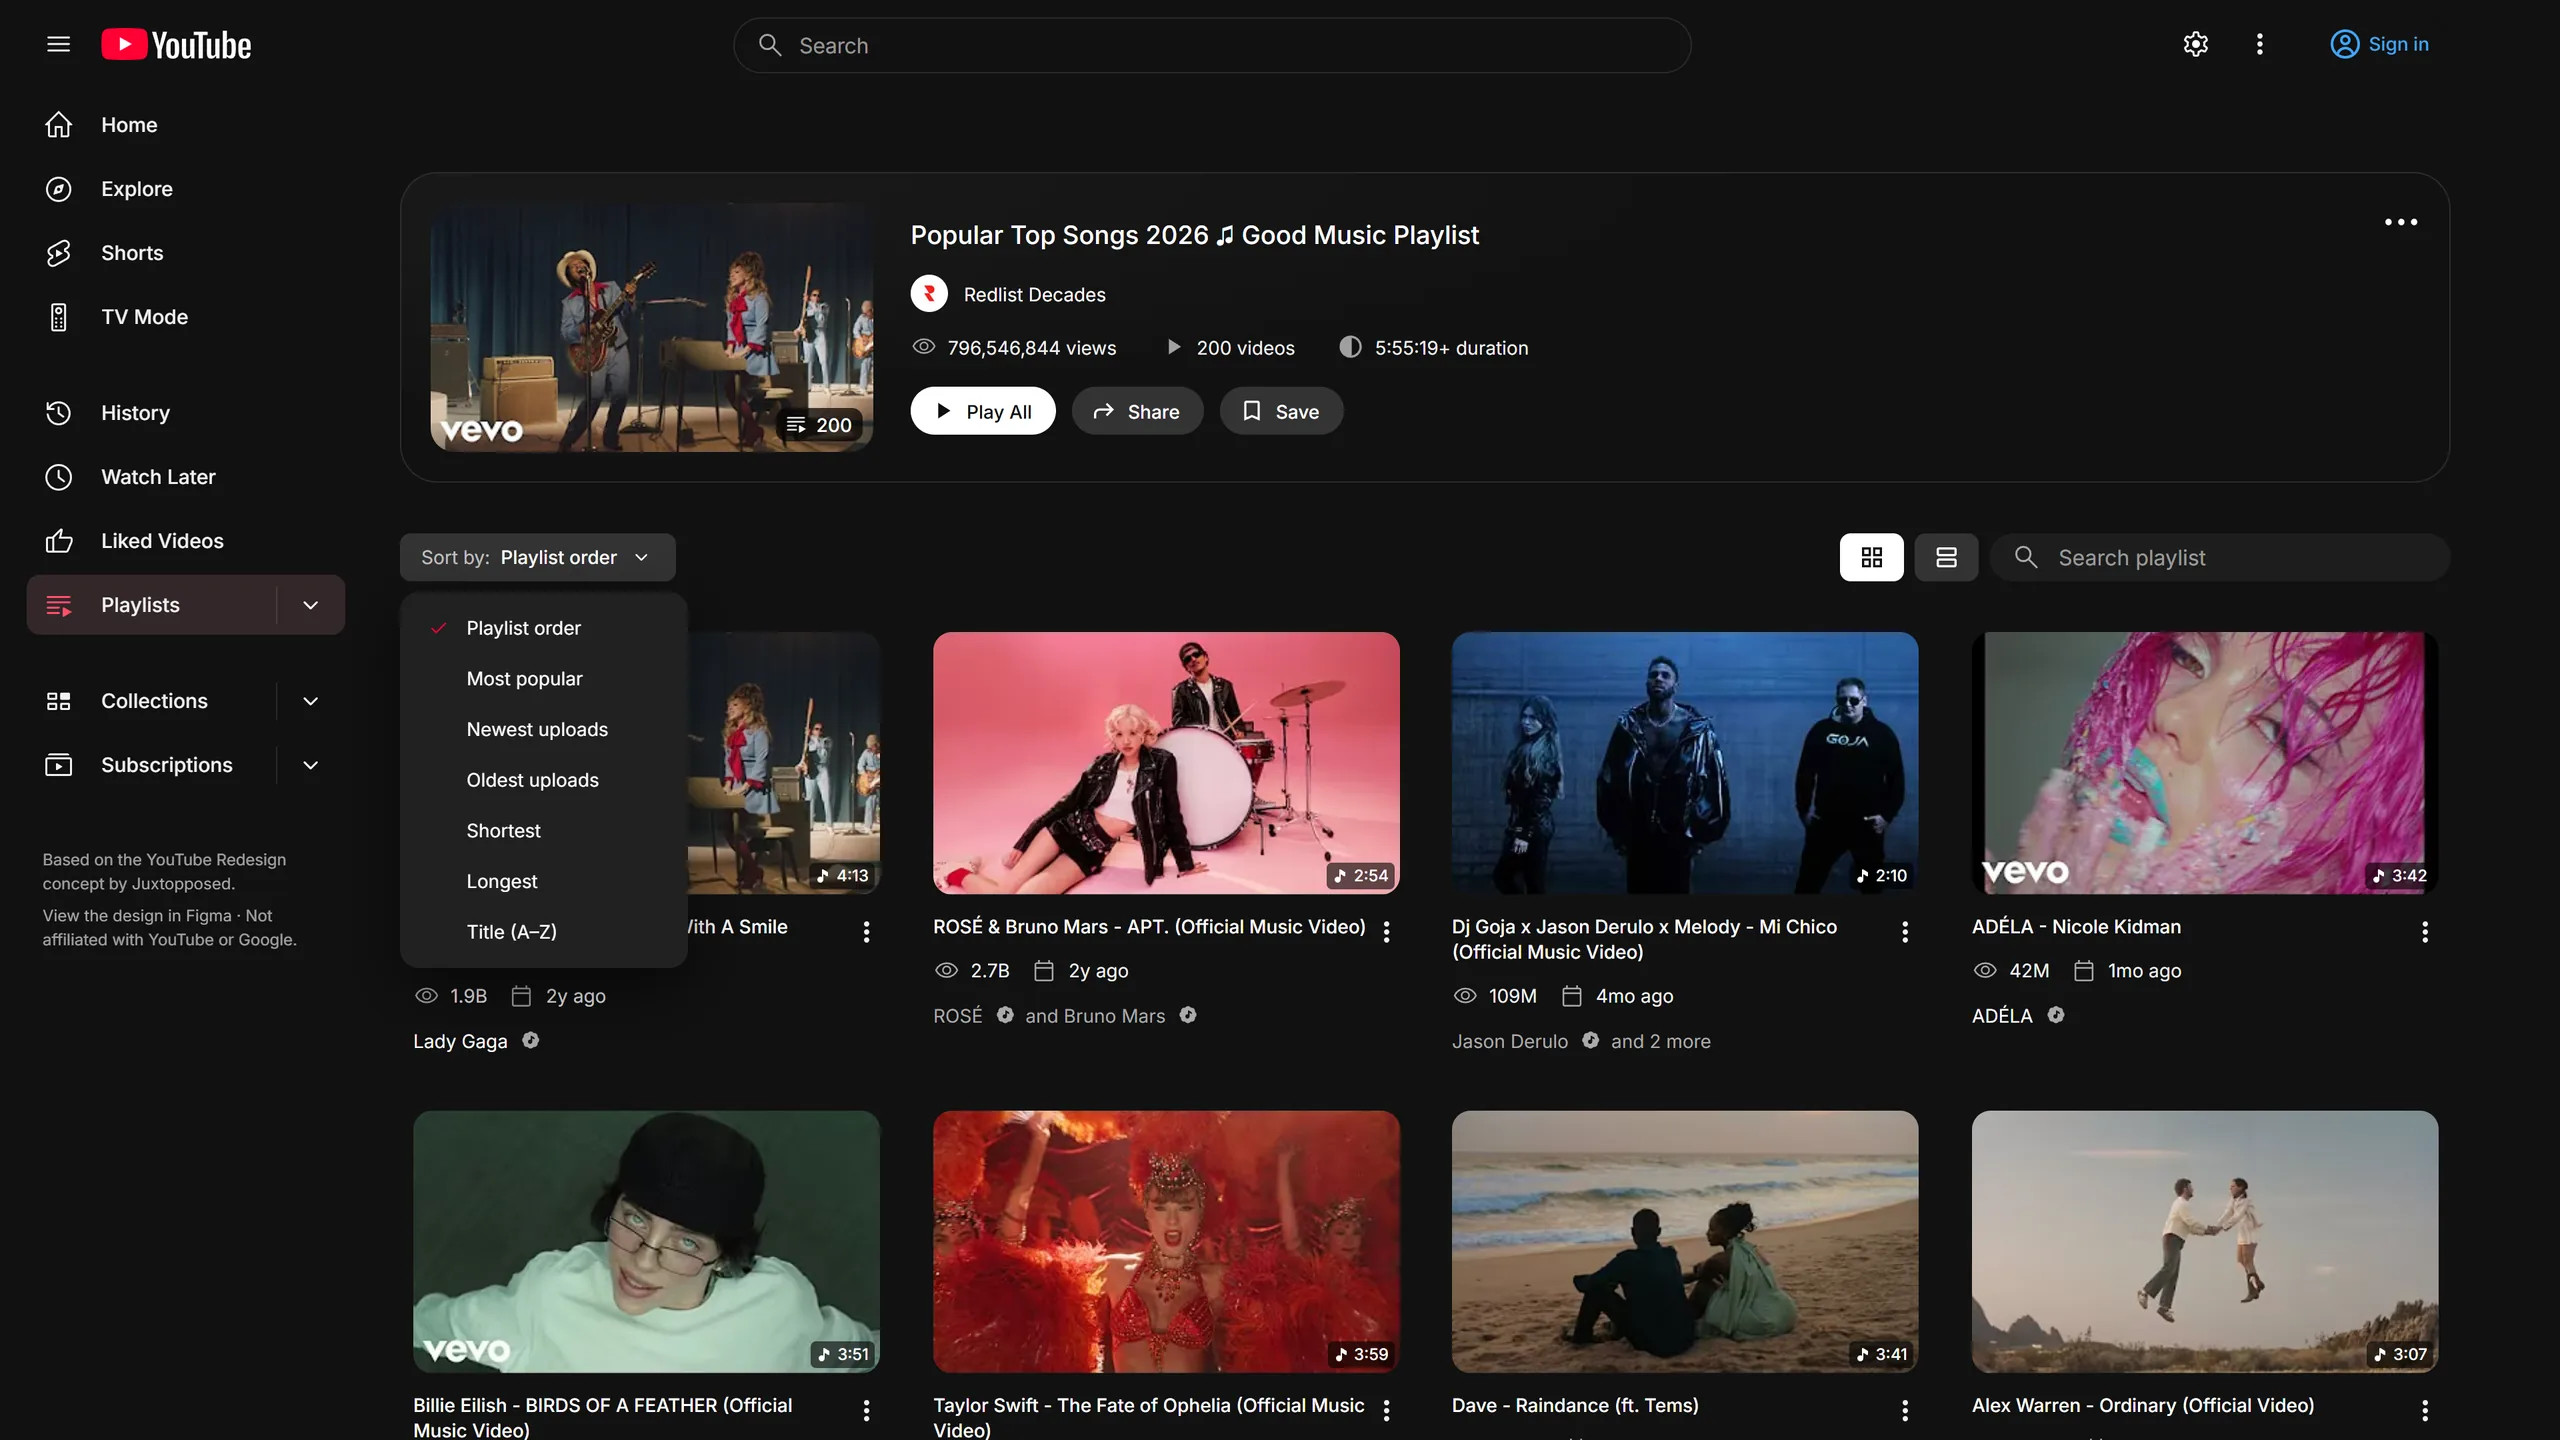Click the top Search field
2560x1440 pixels.
(x=1212, y=45)
